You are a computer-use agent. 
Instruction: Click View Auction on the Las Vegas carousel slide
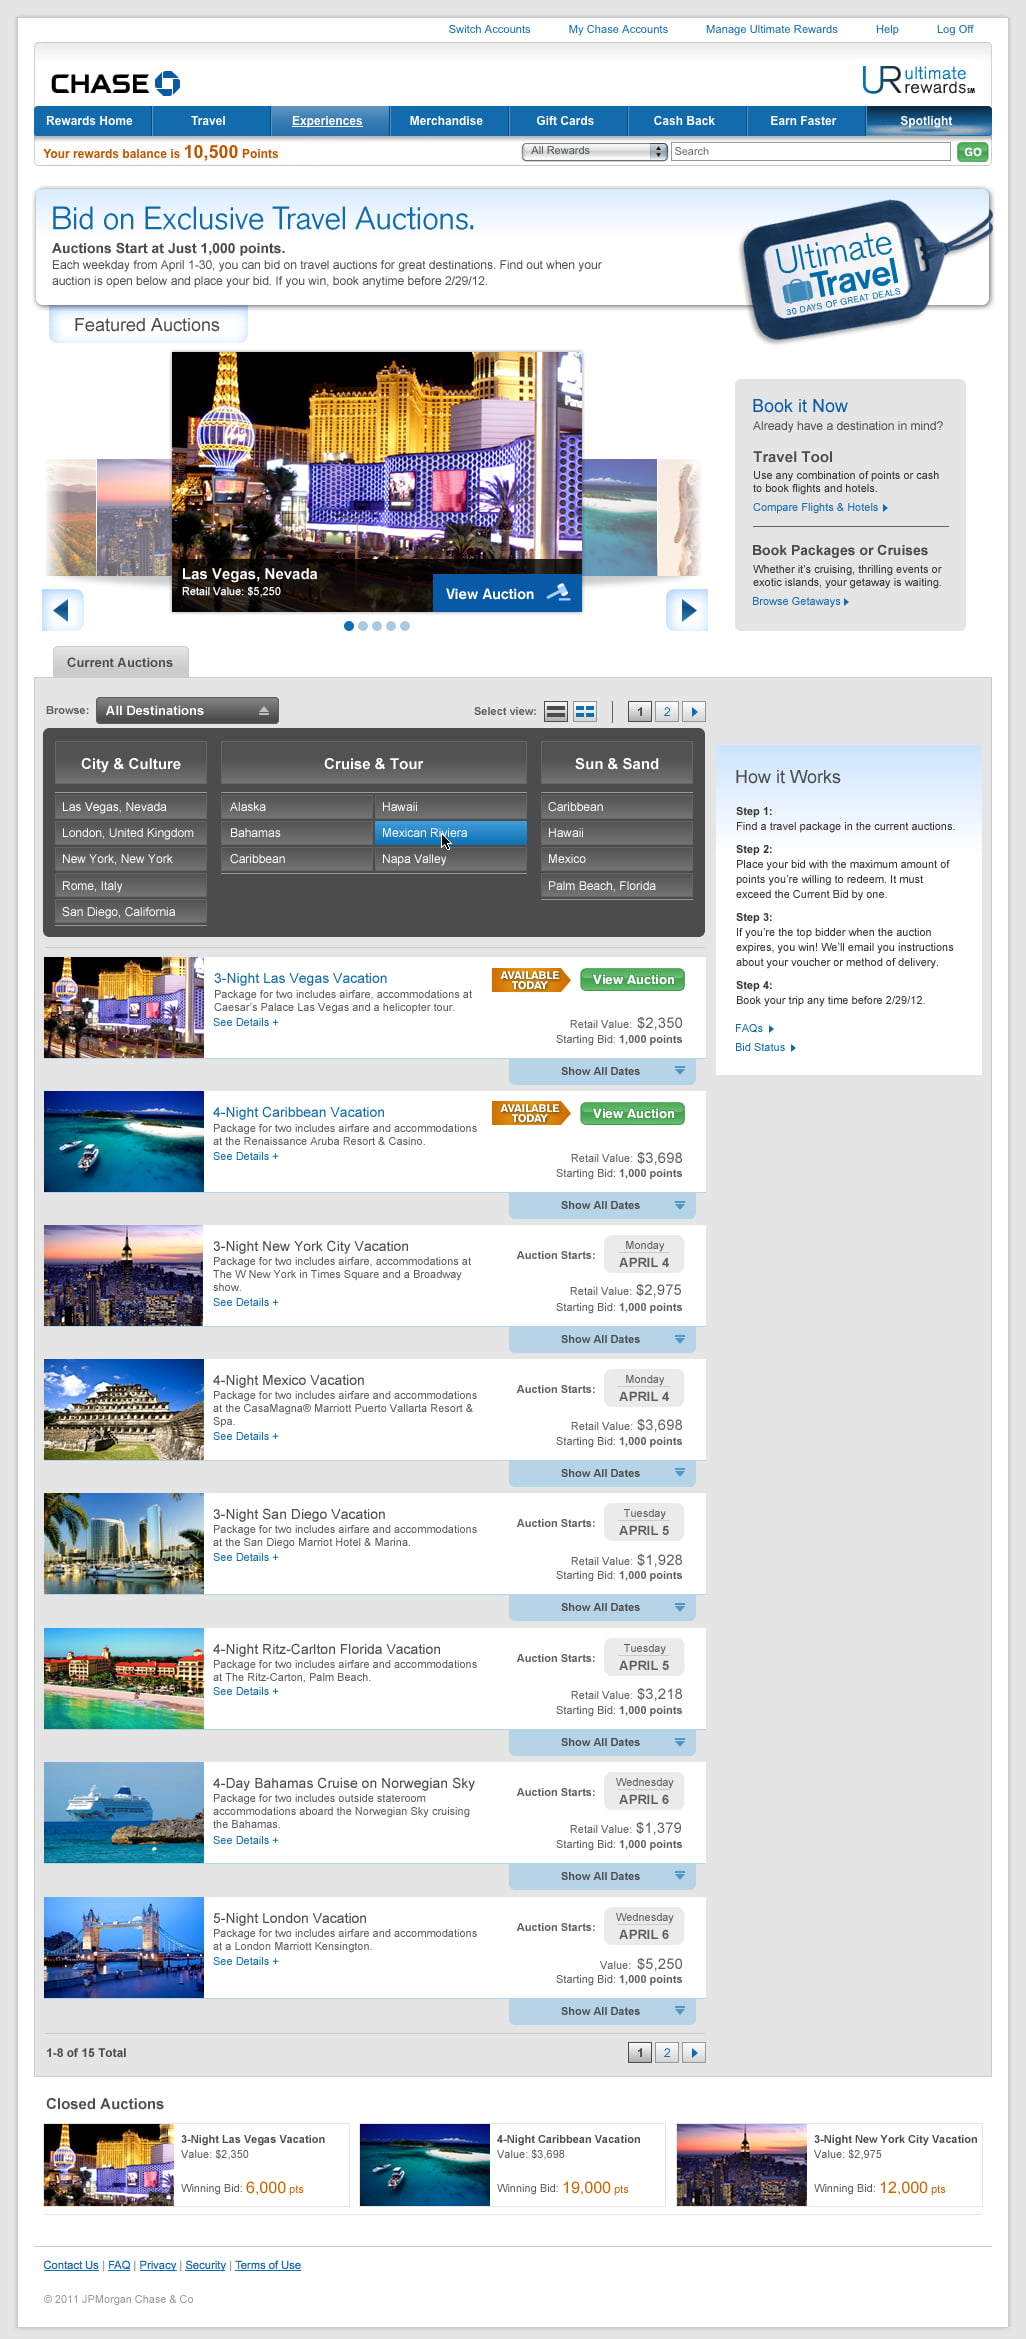(507, 594)
